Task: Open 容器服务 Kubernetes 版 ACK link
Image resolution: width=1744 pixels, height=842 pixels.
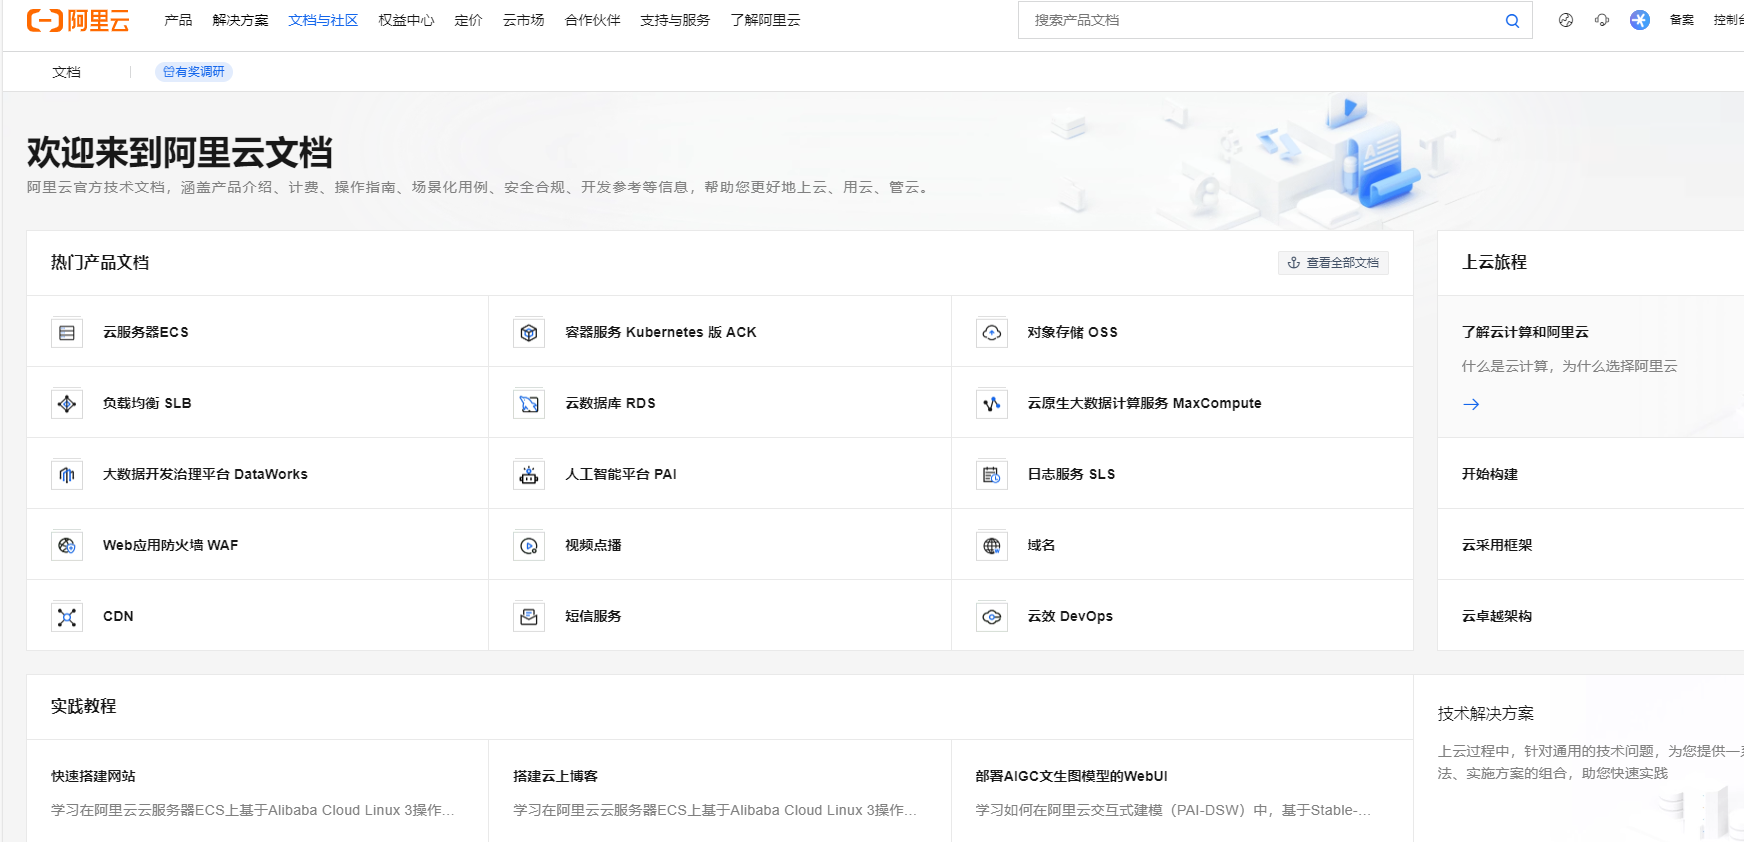Action: tap(661, 332)
